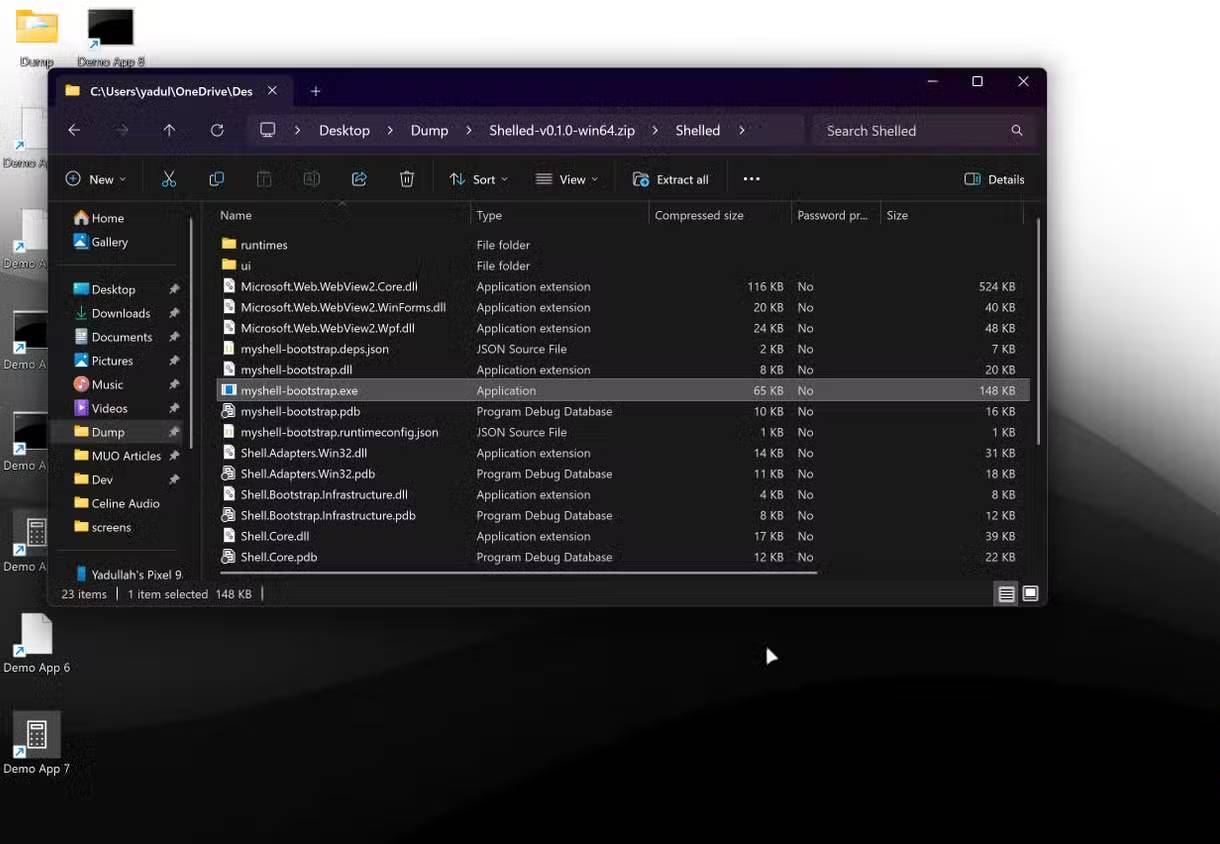Click Desktop in the breadcrumb path
This screenshot has height=844, width=1220.
[x=344, y=130]
